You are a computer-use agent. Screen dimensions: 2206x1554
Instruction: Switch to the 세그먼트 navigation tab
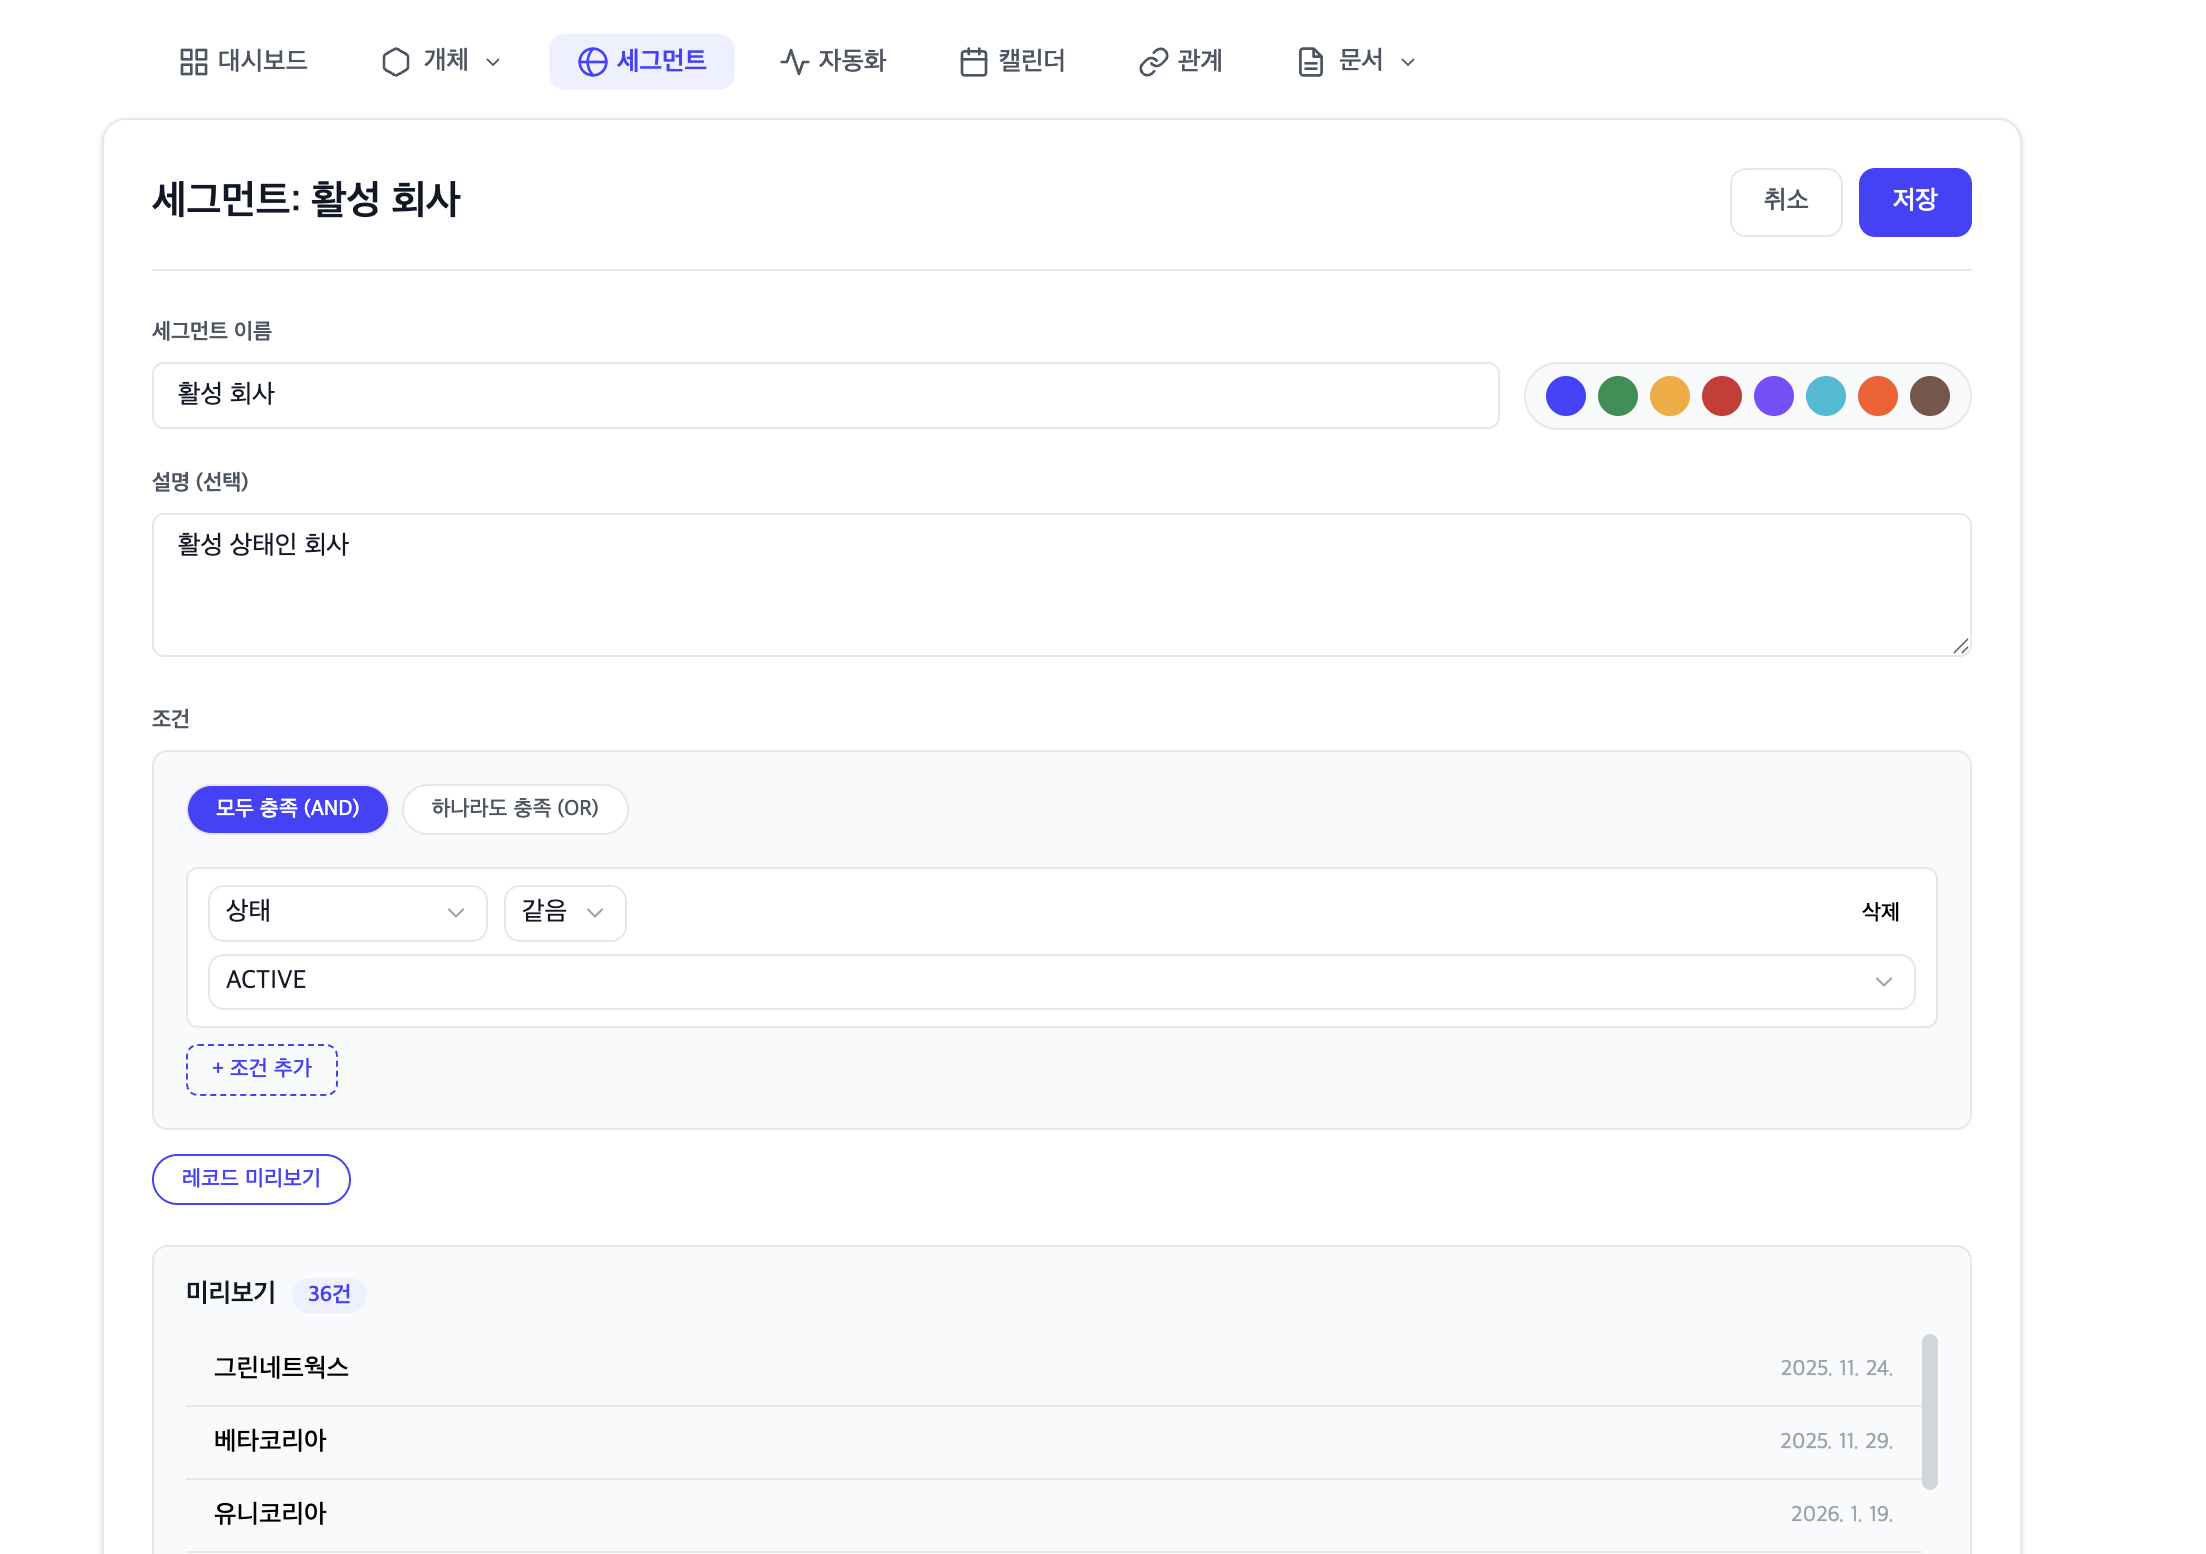[642, 61]
